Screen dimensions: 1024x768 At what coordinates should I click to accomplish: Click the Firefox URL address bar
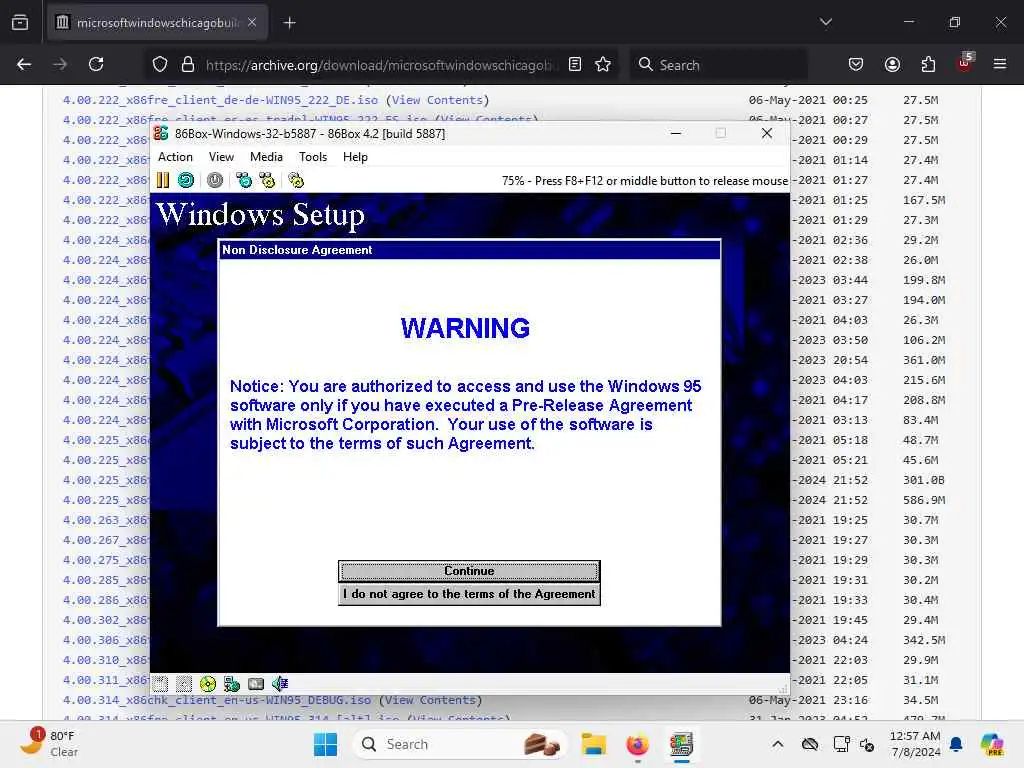(381, 65)
